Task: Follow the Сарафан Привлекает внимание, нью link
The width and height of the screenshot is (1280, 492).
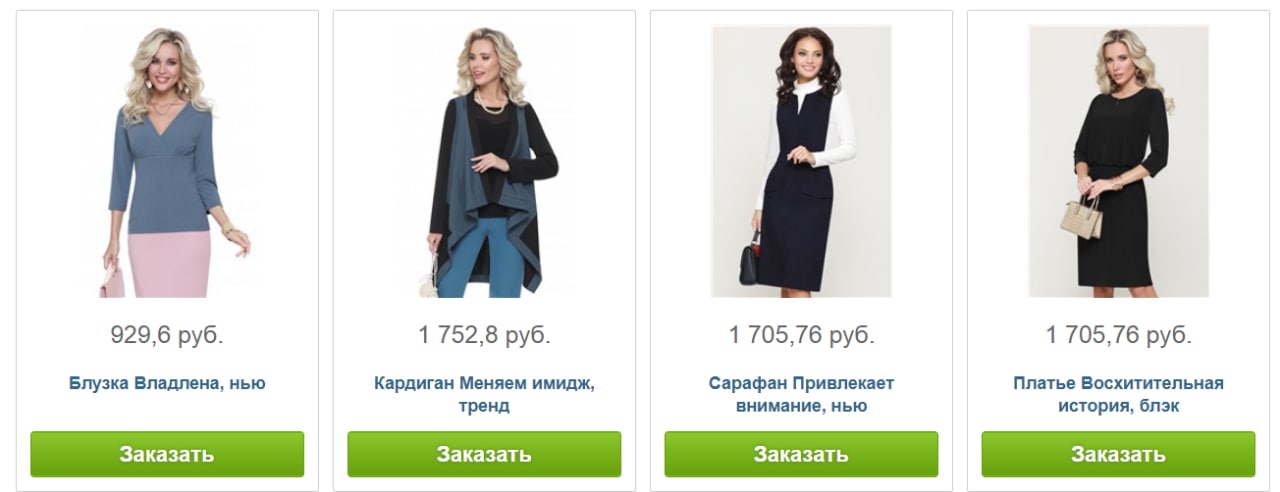Action: coord(801,395)
